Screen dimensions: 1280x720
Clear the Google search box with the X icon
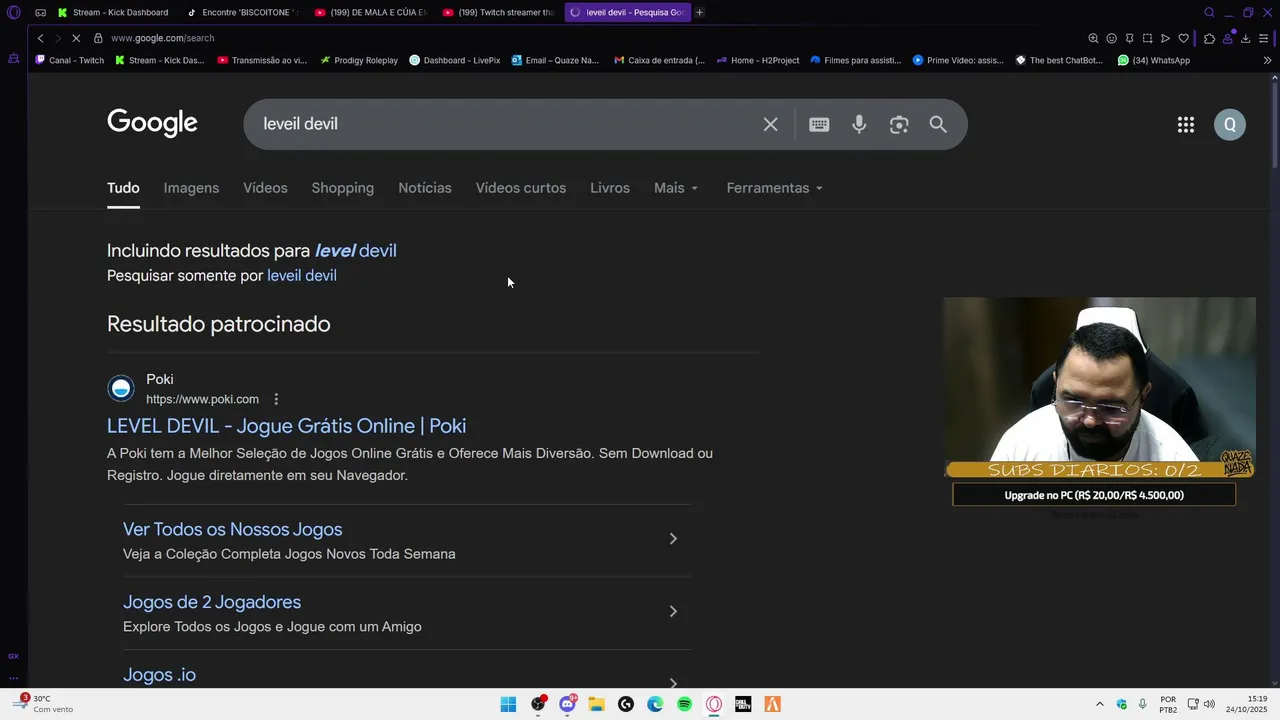(770, 124)
